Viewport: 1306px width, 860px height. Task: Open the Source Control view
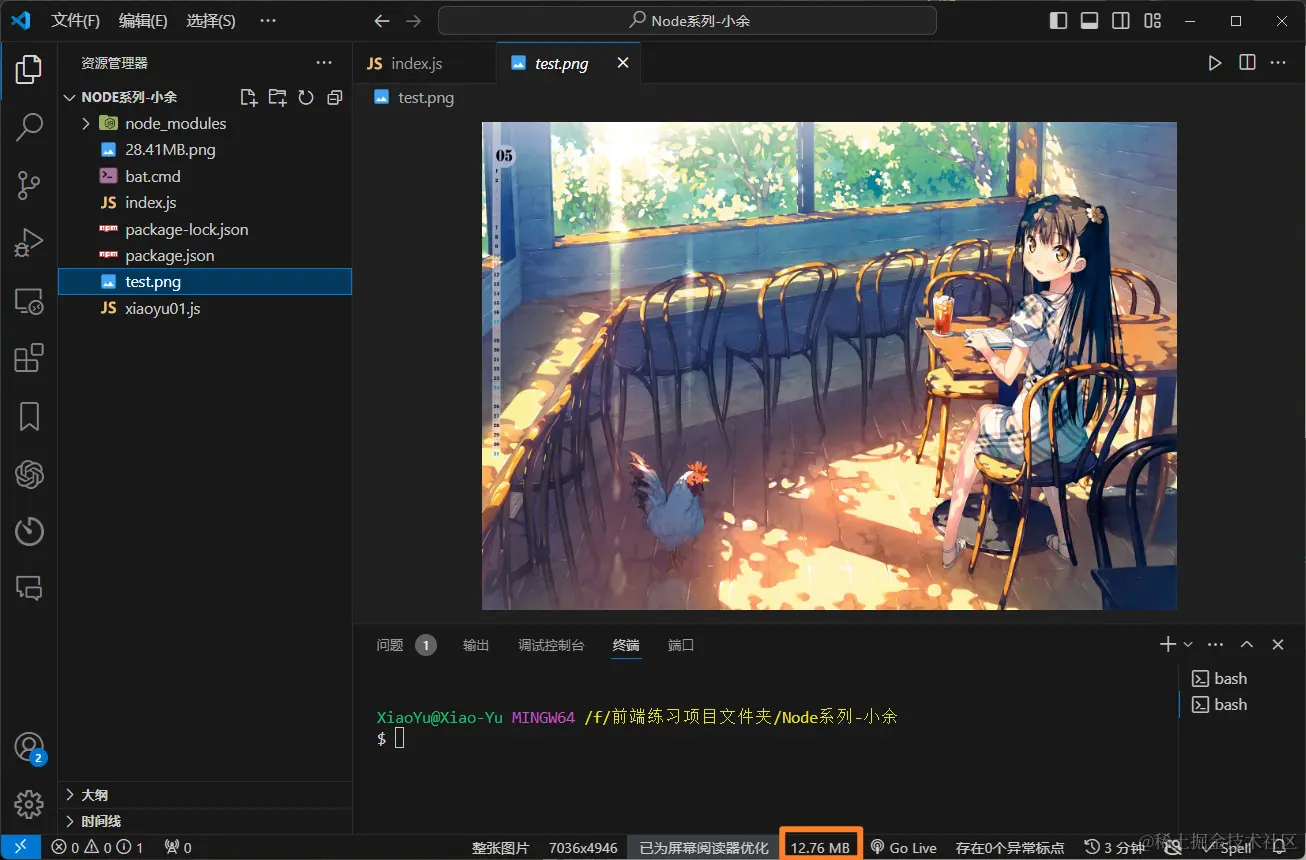point(29,185)
